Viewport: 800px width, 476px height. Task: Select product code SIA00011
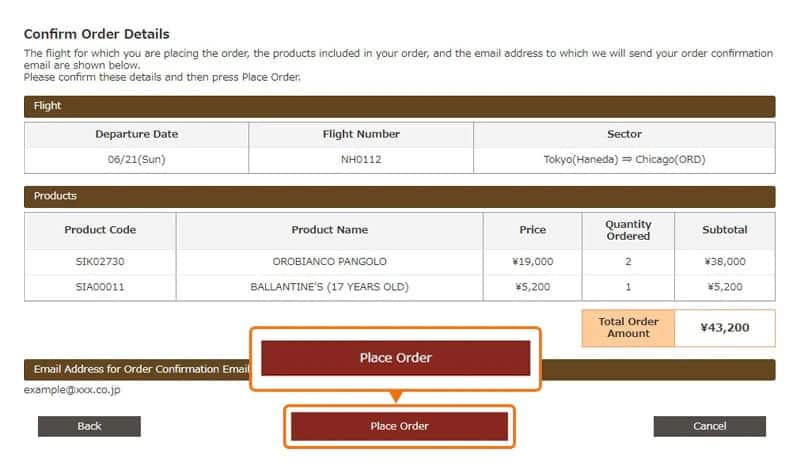[x=100, y=287]
